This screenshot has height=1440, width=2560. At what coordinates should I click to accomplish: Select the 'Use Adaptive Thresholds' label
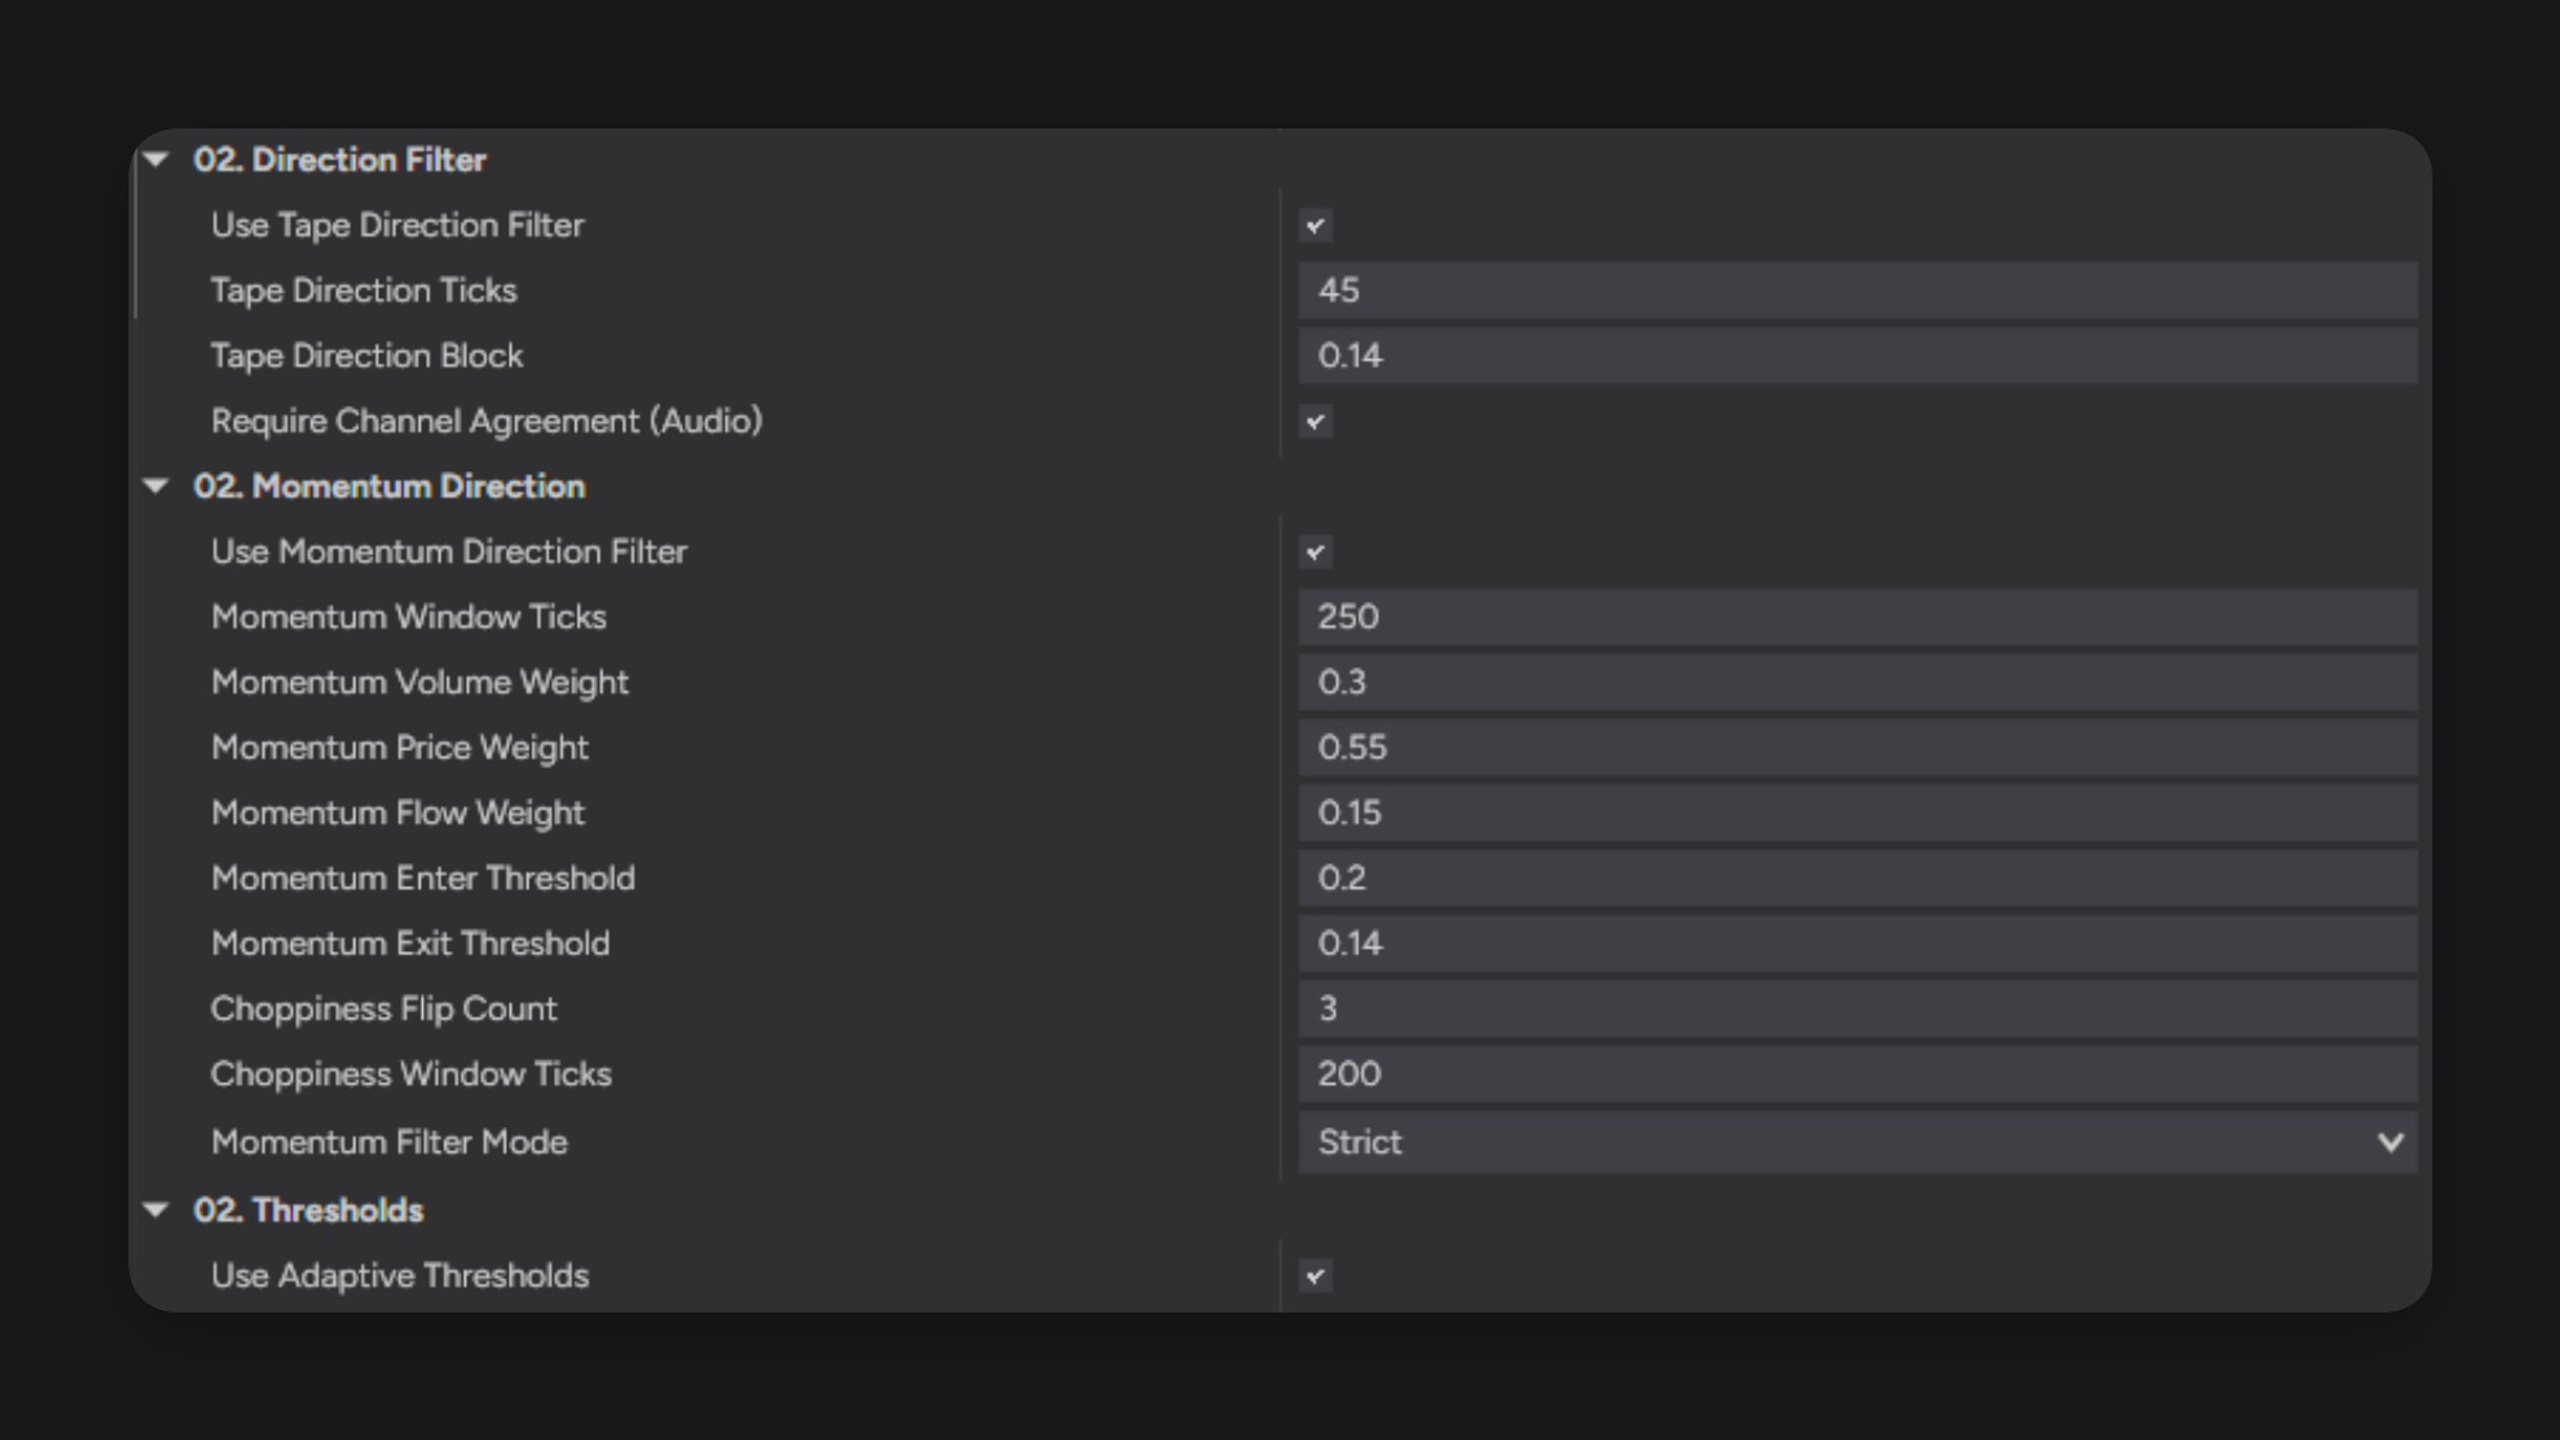click(400, 1276)
